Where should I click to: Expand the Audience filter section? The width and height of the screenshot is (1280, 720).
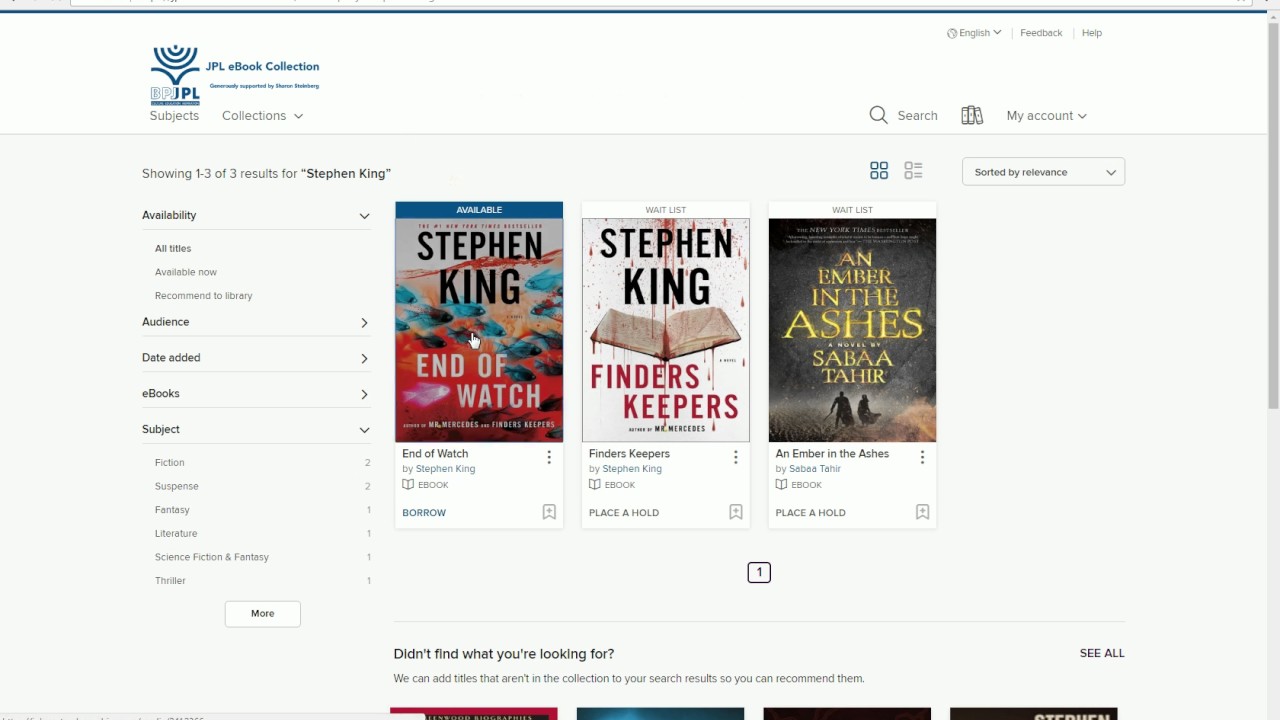coord(256,322)
